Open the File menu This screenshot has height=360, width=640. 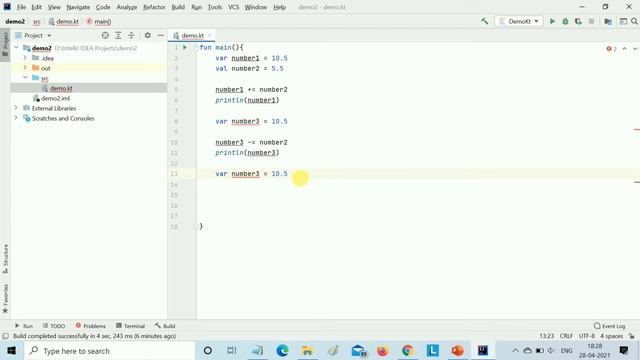(x=21, y=7)
